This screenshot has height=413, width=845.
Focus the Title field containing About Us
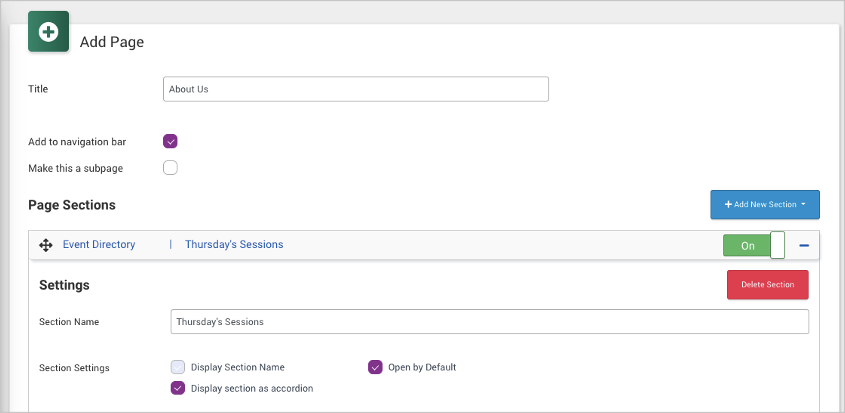355,89
